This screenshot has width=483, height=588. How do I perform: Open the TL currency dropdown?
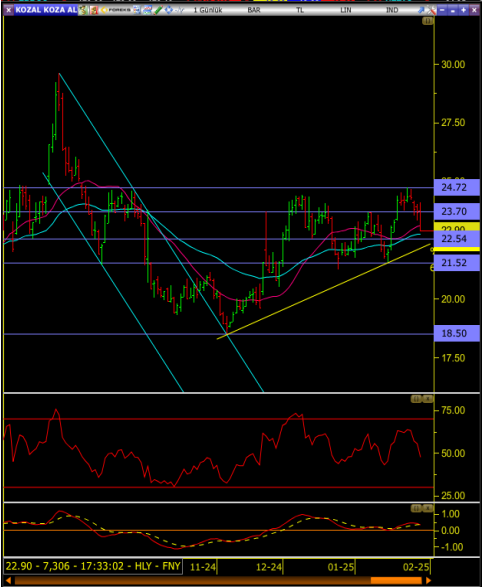pyautogui.click(x=300, y=10)
